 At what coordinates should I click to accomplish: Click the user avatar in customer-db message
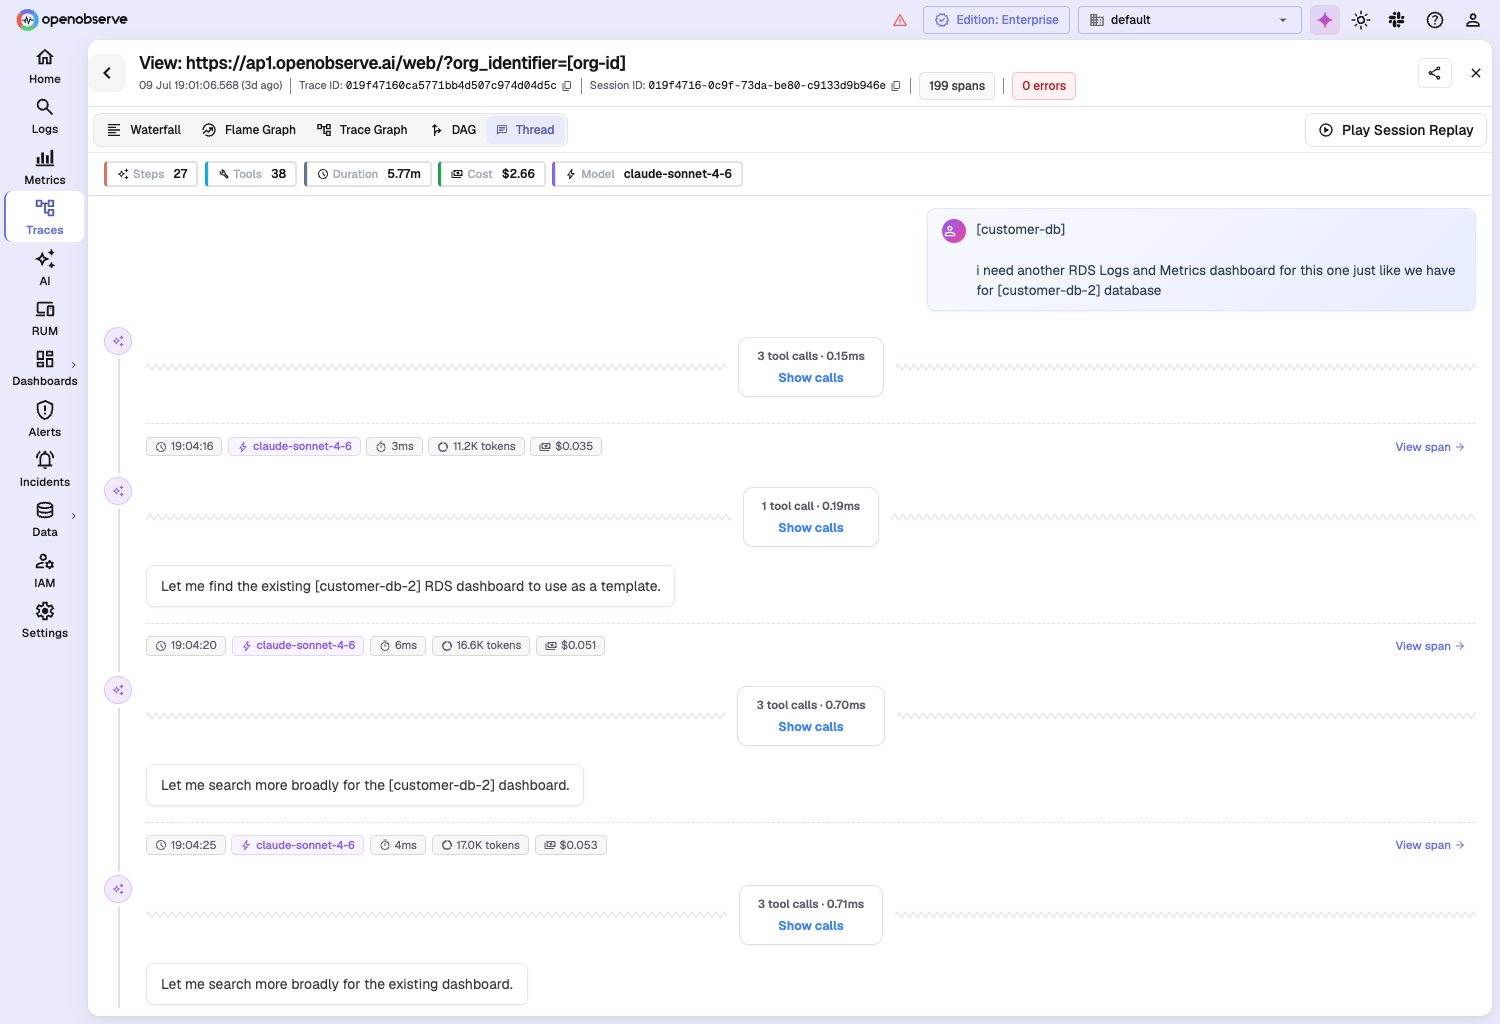click(x=954, y=231)
